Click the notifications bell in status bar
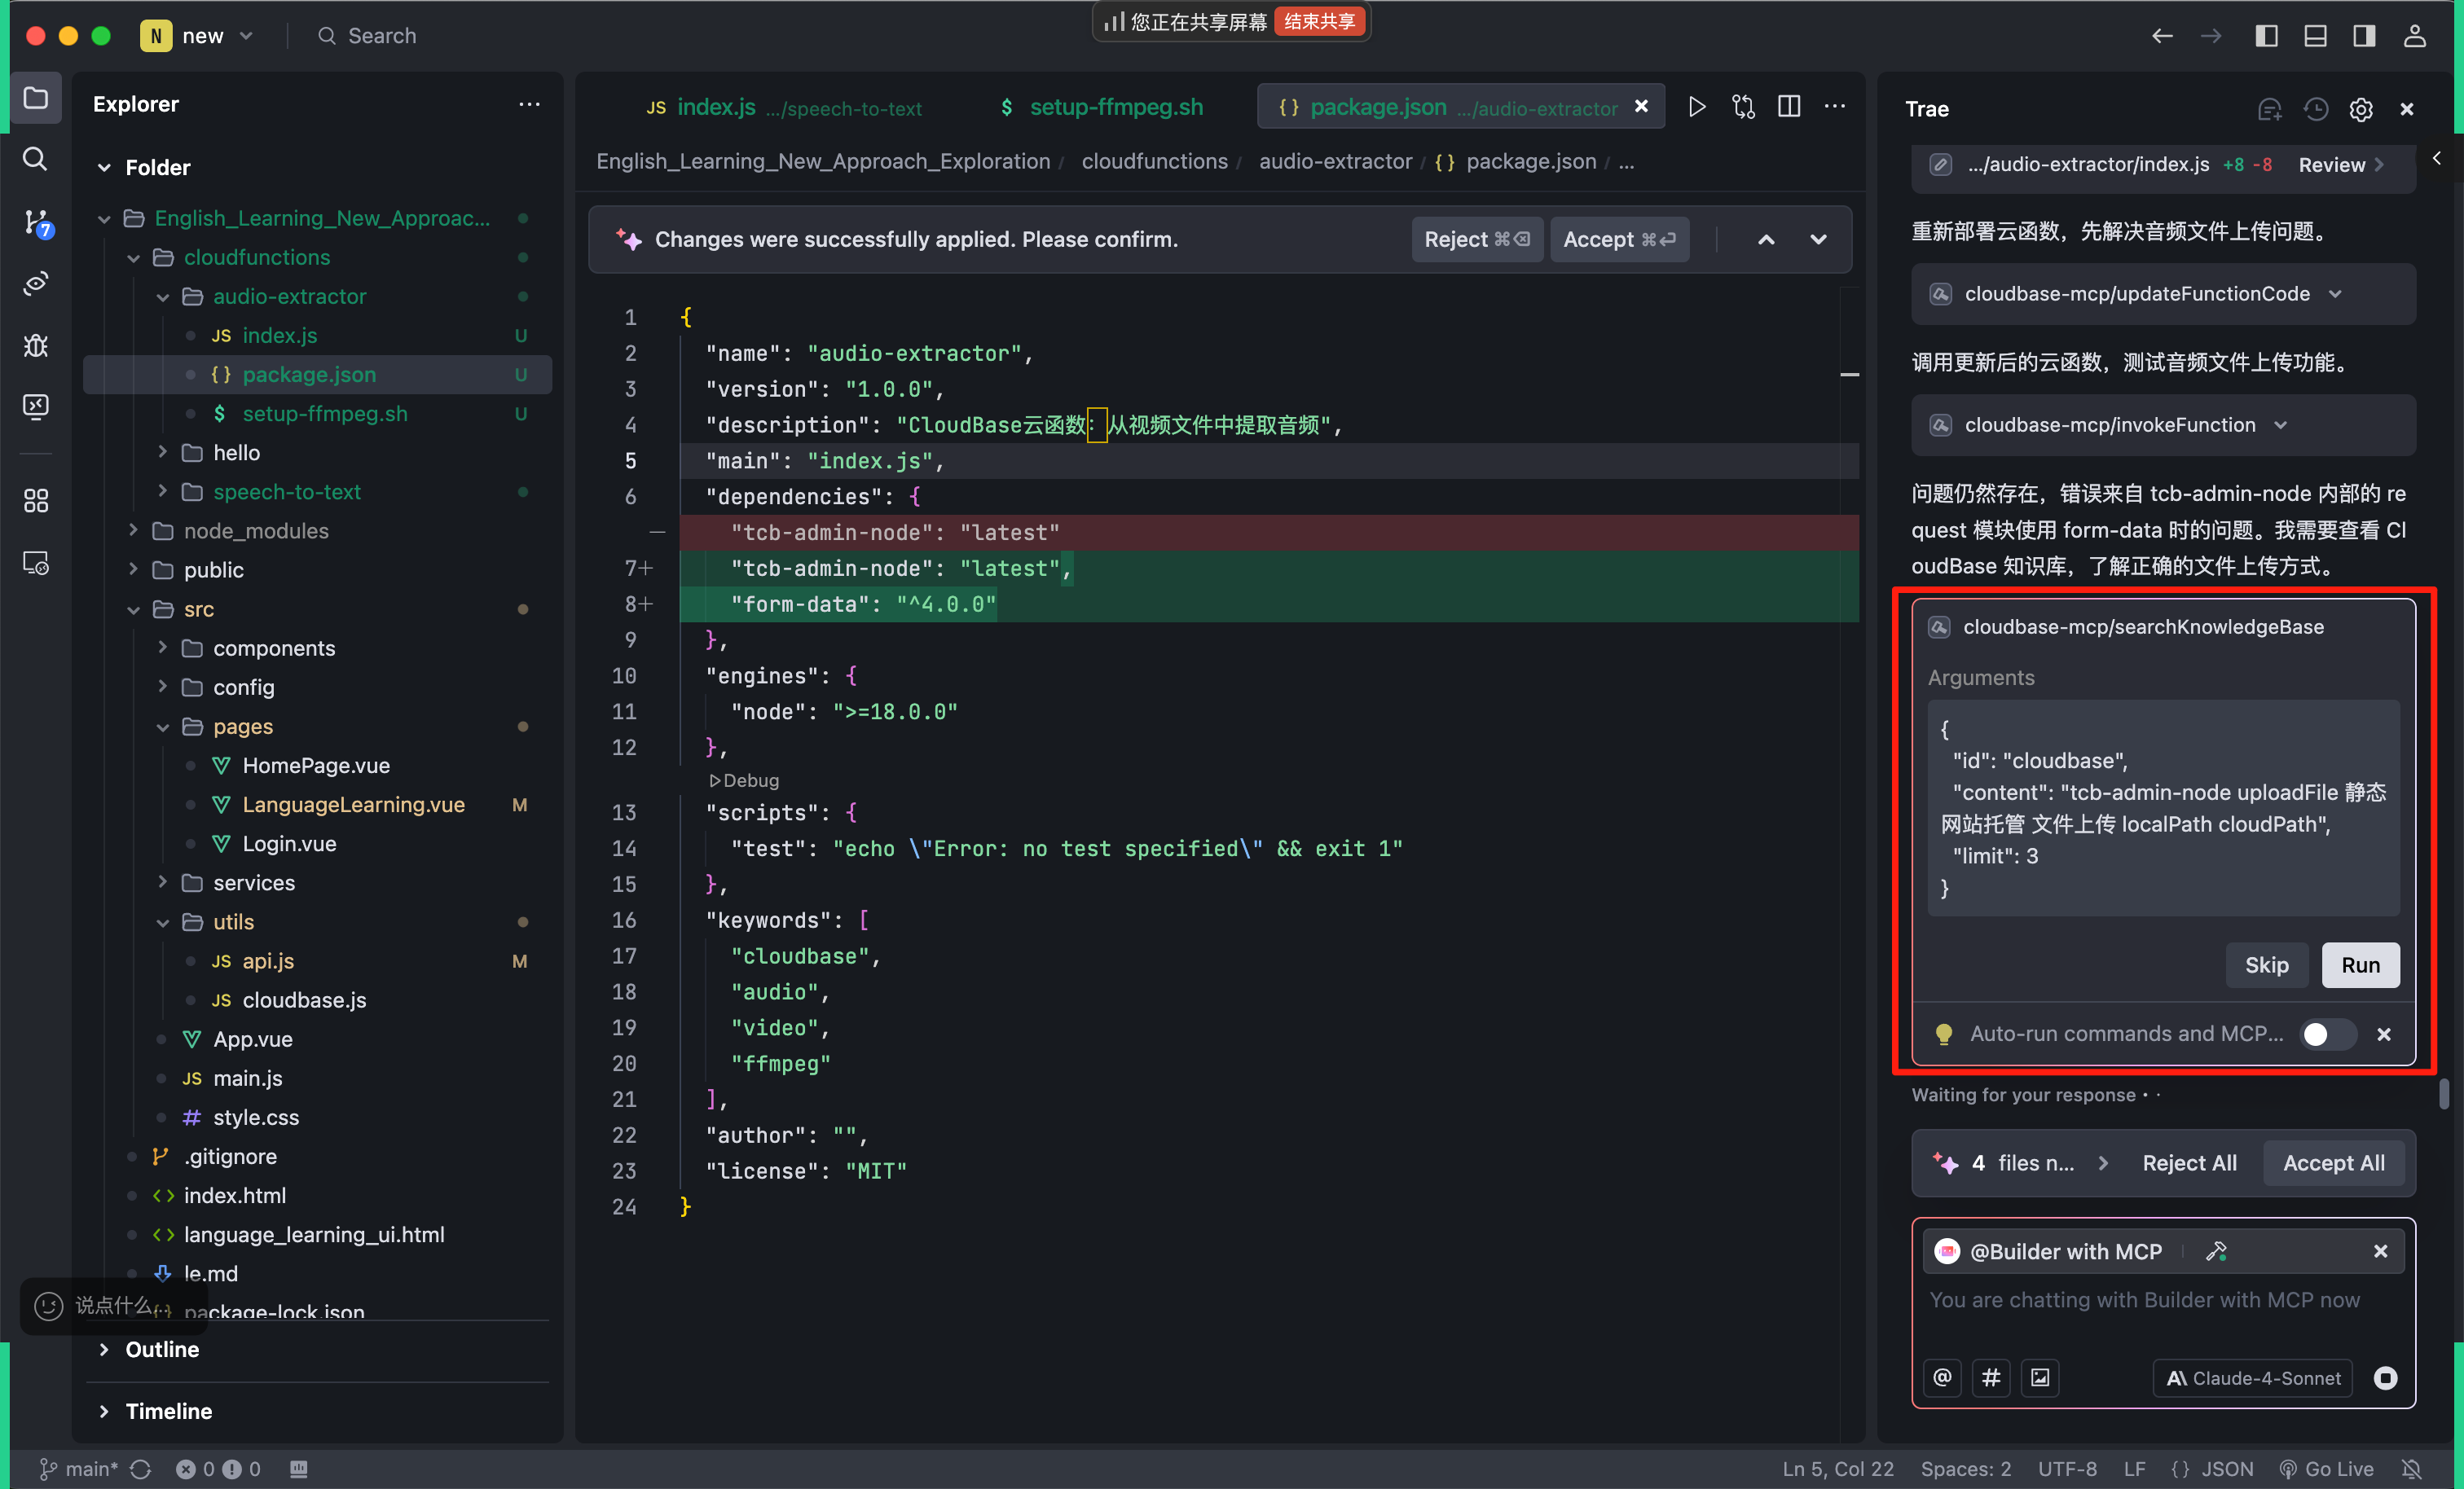The width and height of the screenshot is (2464, 1489). tap(2412, 1469)
